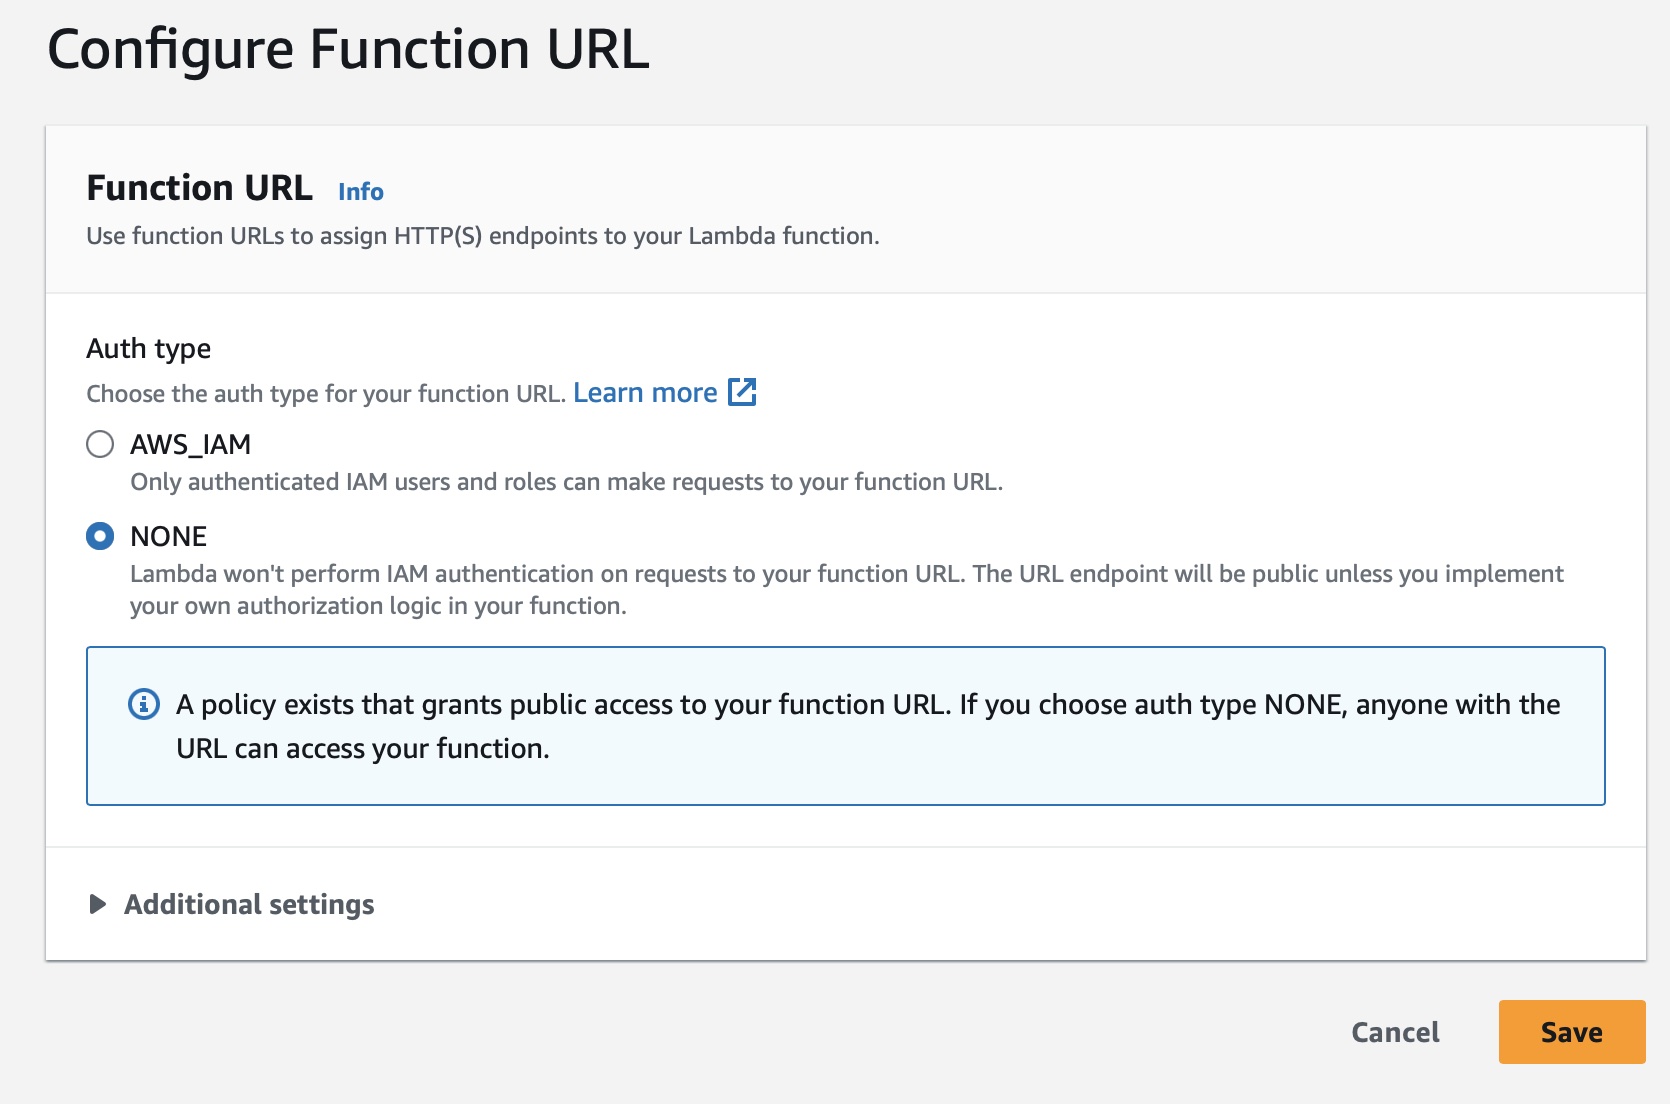Cancel the function URL configuration
This screenshot has width=1670, height=1104.
tap(1394, 1031)
